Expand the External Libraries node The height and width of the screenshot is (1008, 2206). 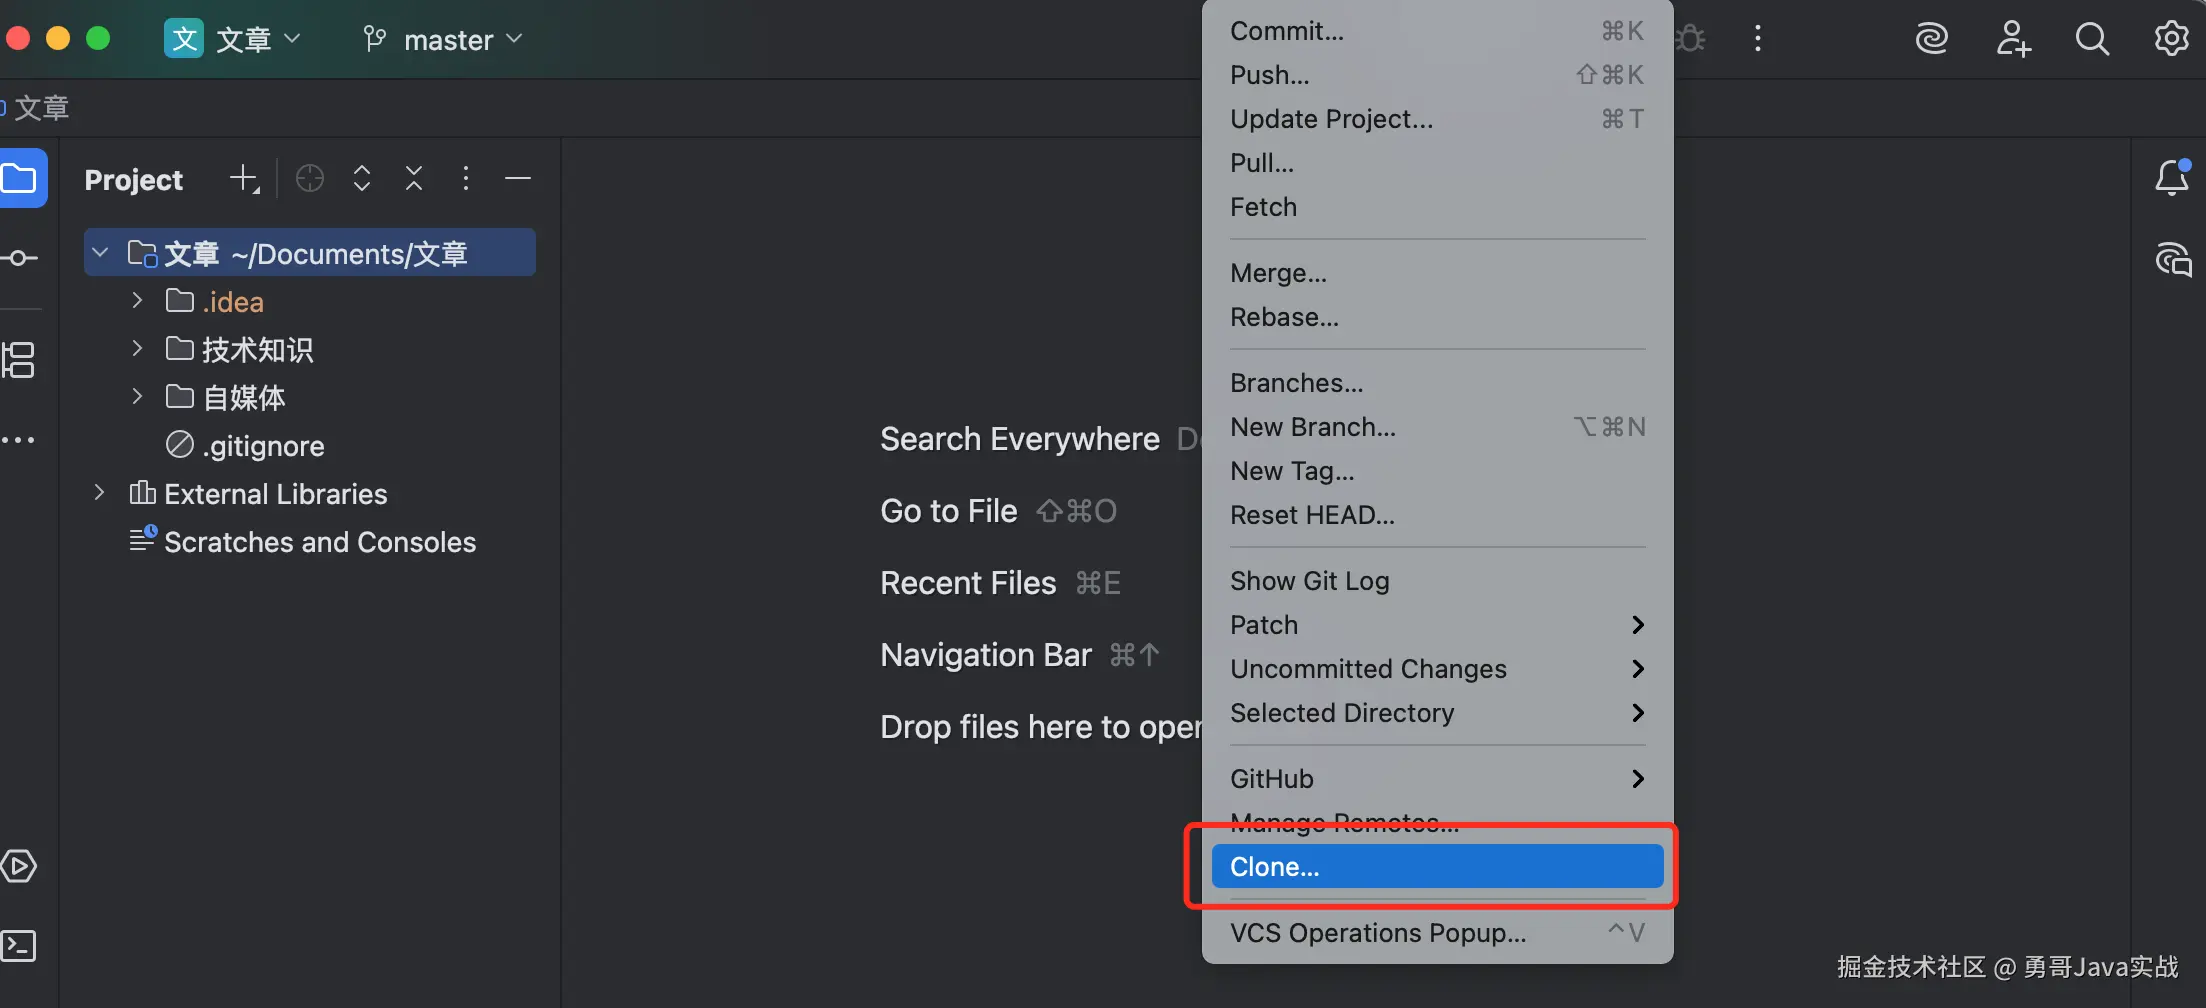coord(99,493)
